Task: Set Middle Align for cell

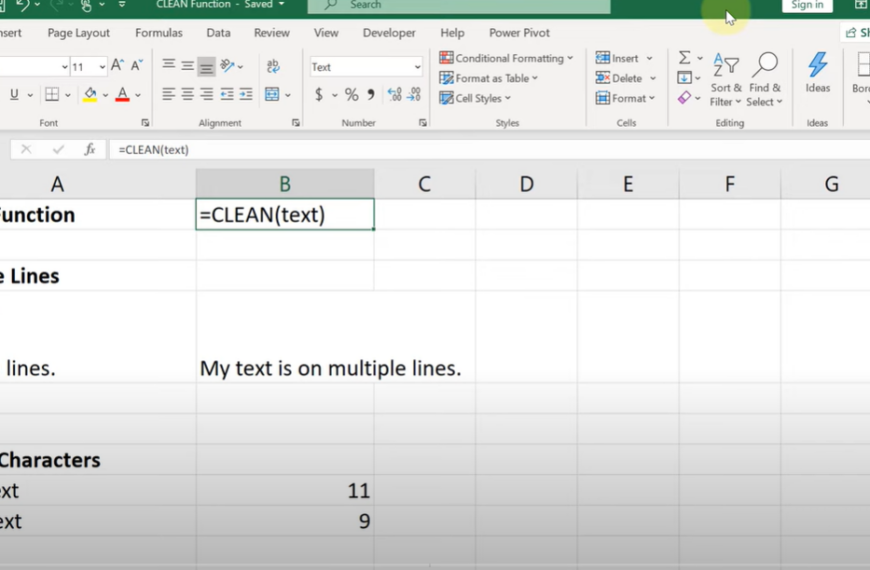Action: pyautogui.click(x=188, y=65)
